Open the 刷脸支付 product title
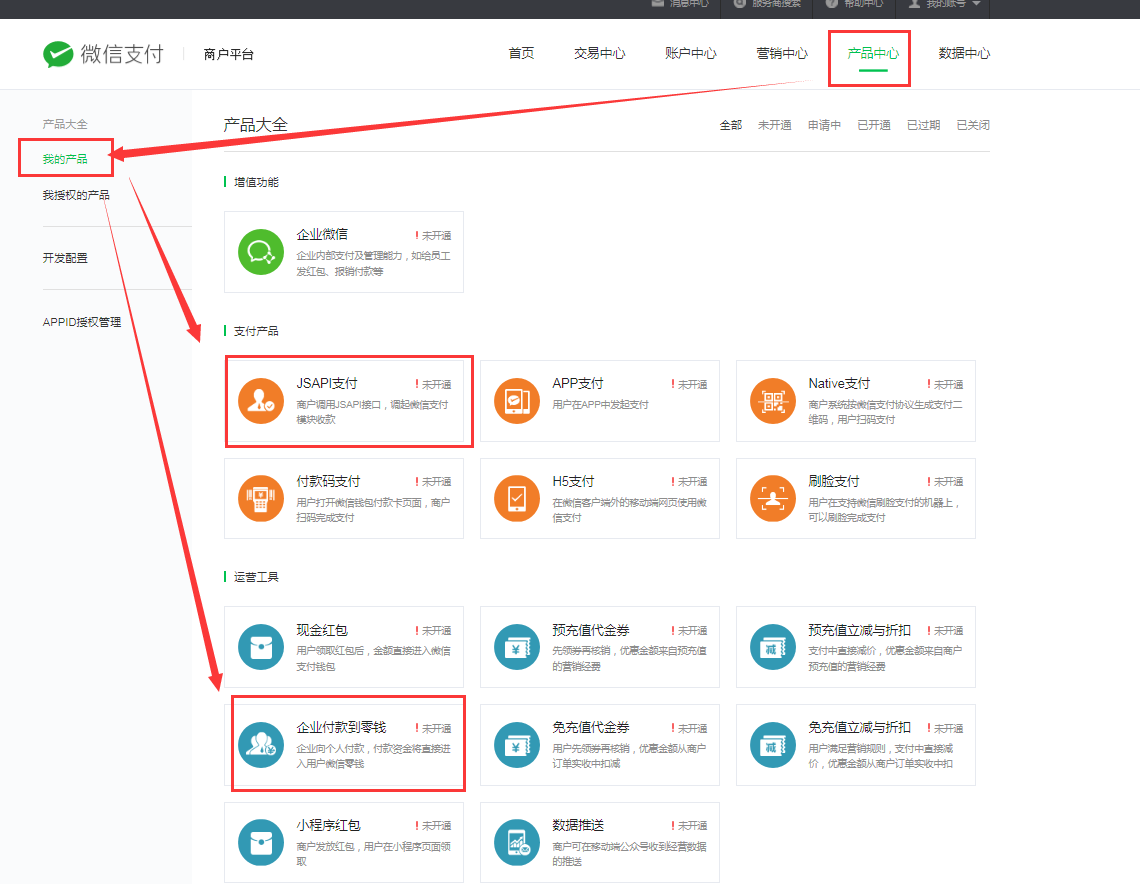The image size is (1140, 884). [834, 481]
